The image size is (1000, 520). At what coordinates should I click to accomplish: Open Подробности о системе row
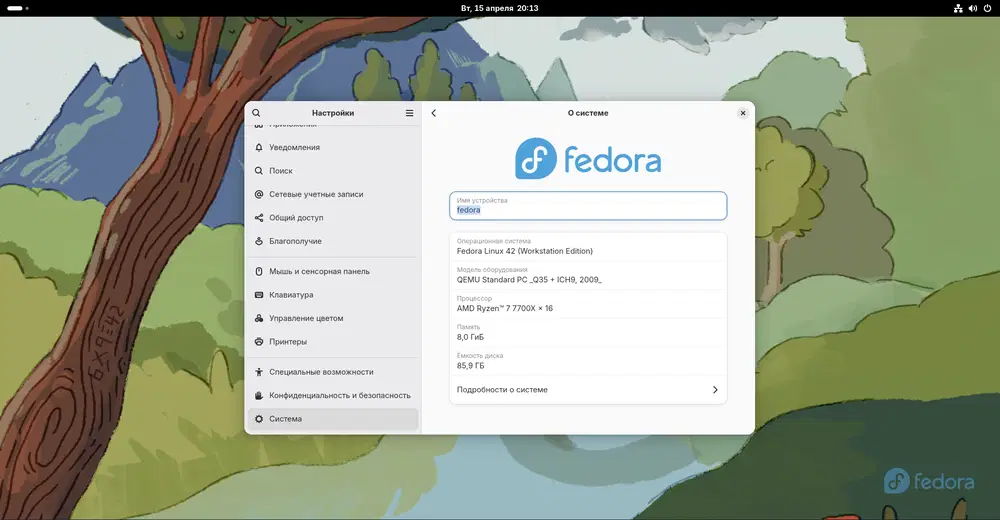coord(588,390)
